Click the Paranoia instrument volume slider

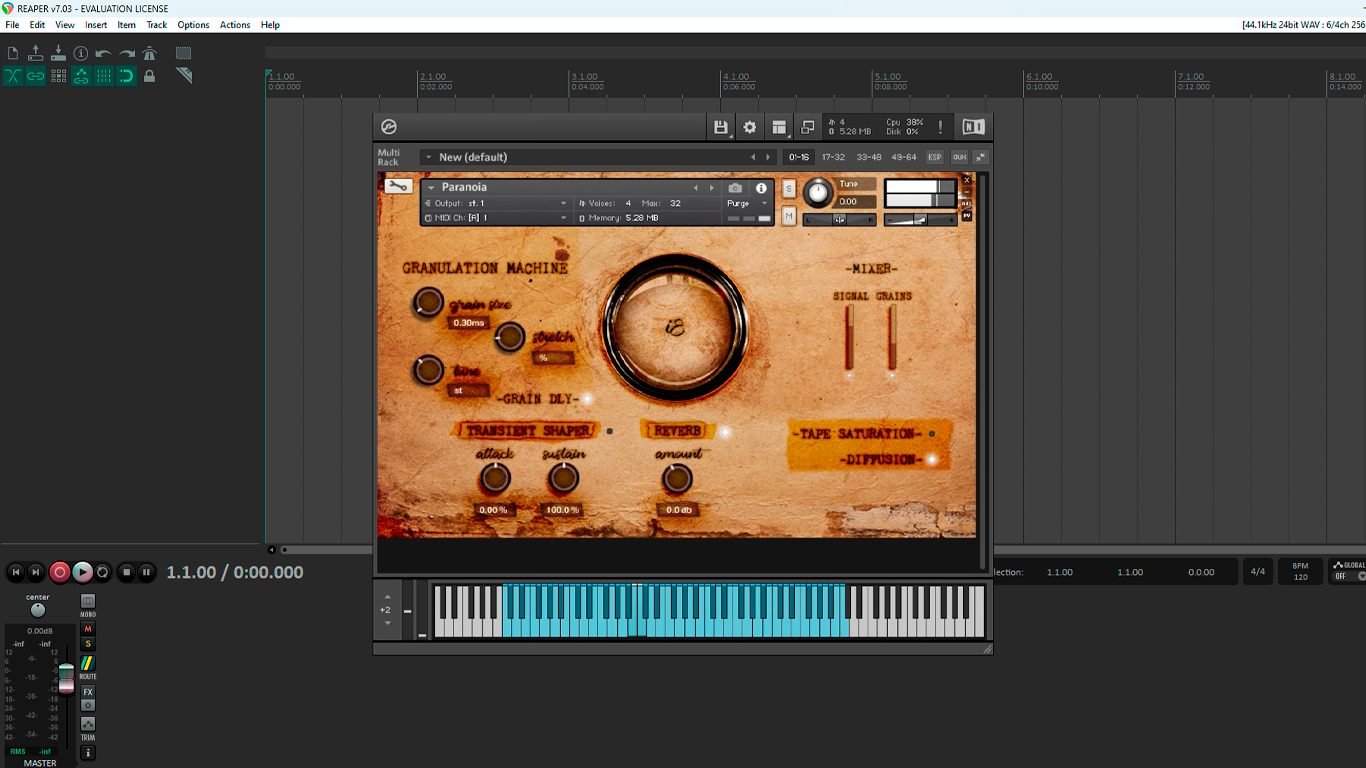pos(920,219)
